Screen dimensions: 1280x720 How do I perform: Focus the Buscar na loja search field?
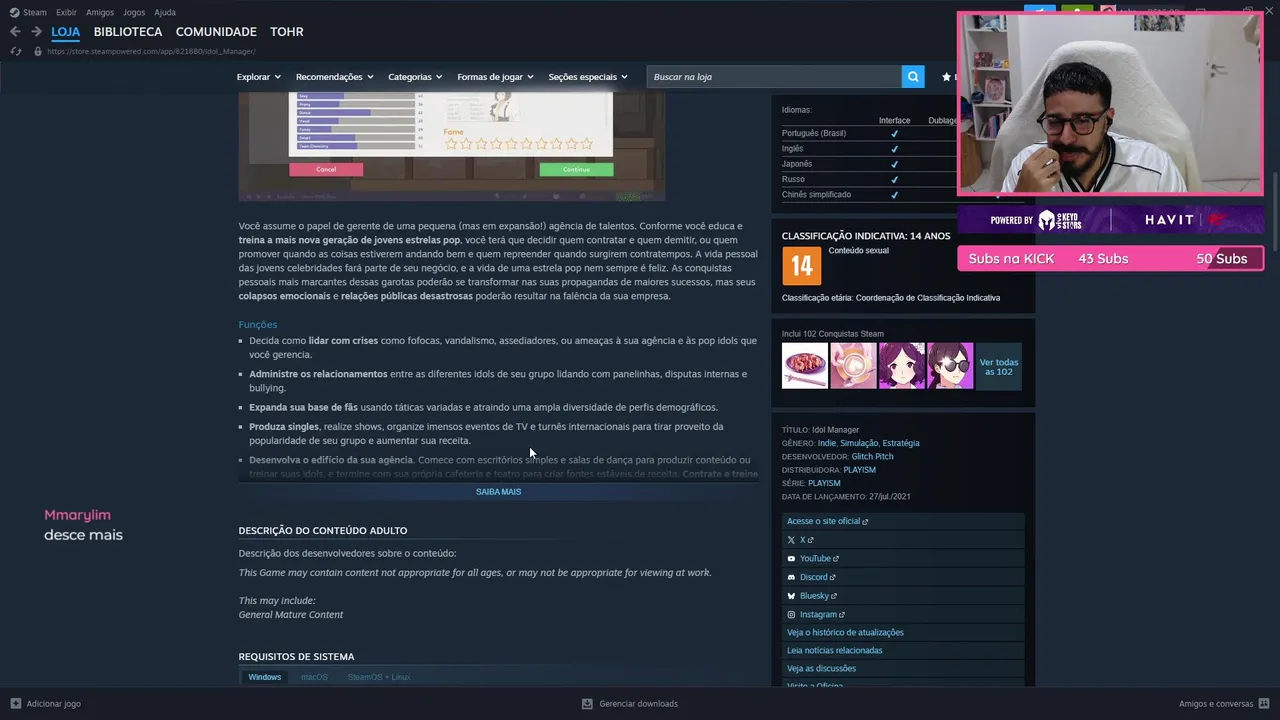click(774, 77)
